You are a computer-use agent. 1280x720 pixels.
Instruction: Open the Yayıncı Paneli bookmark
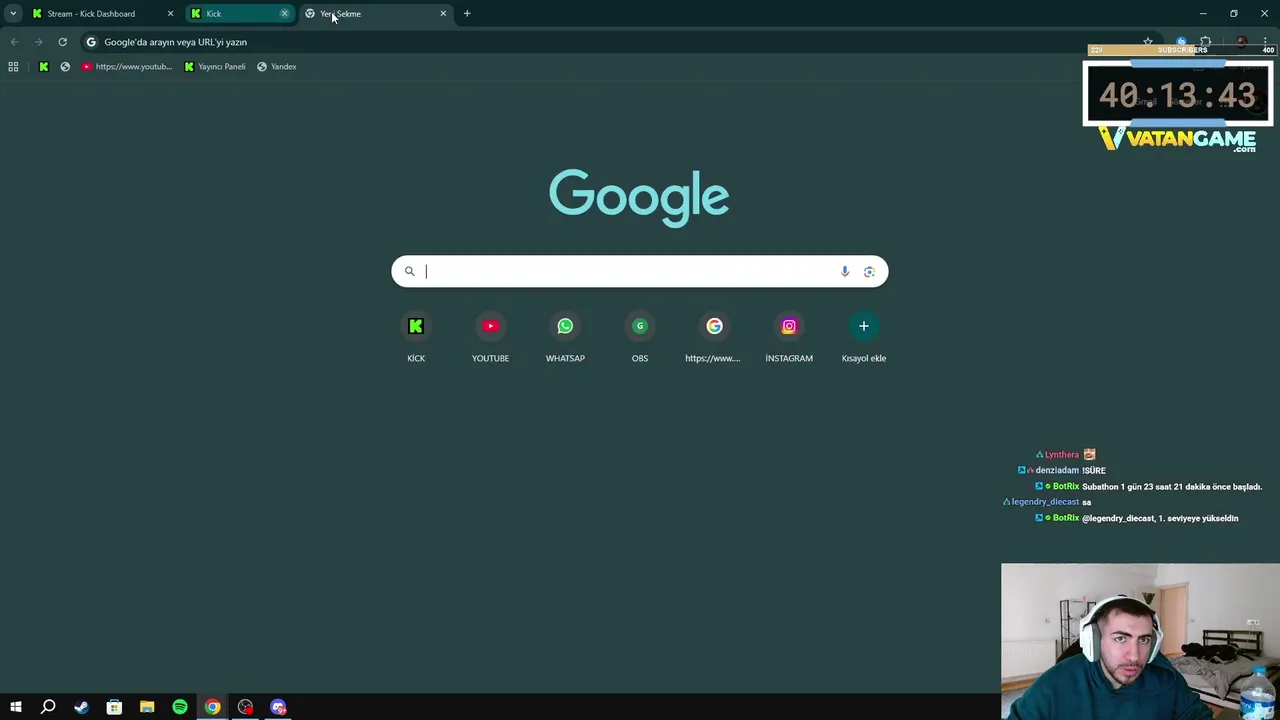click(x=215, y=66)
